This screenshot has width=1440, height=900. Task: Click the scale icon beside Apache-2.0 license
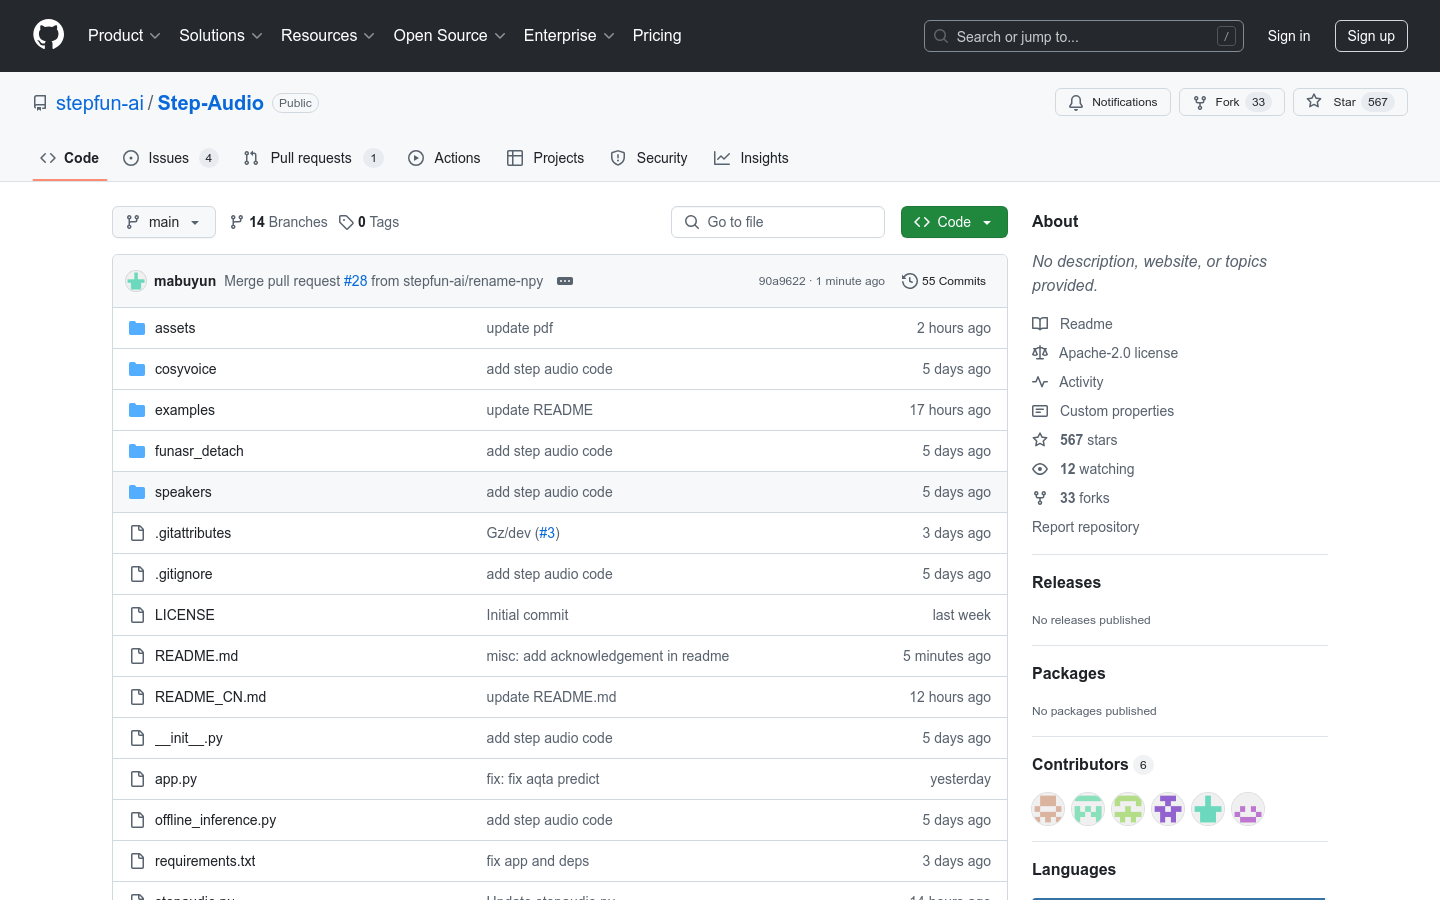[1040, 353]
